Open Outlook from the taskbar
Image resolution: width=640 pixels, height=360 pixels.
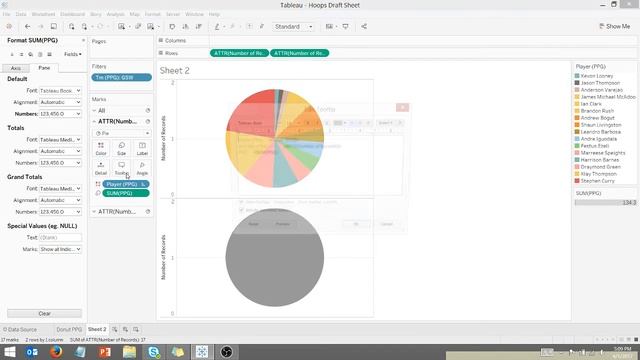coord(32,351)
